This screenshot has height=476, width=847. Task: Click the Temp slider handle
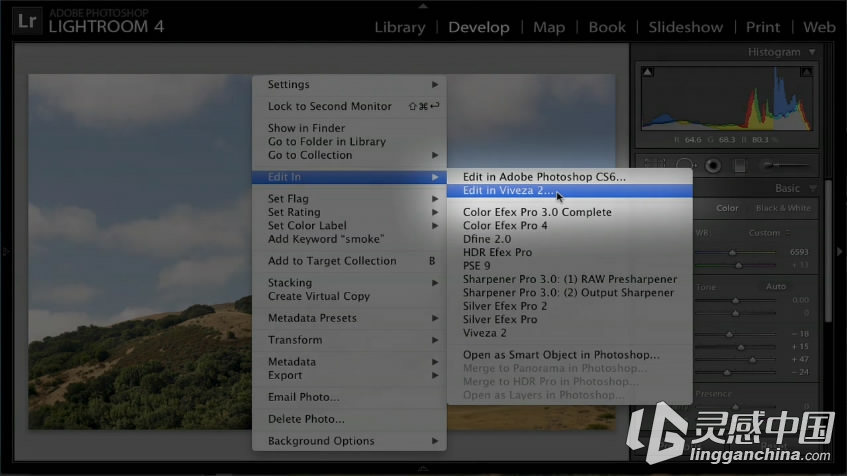point(732,252)
